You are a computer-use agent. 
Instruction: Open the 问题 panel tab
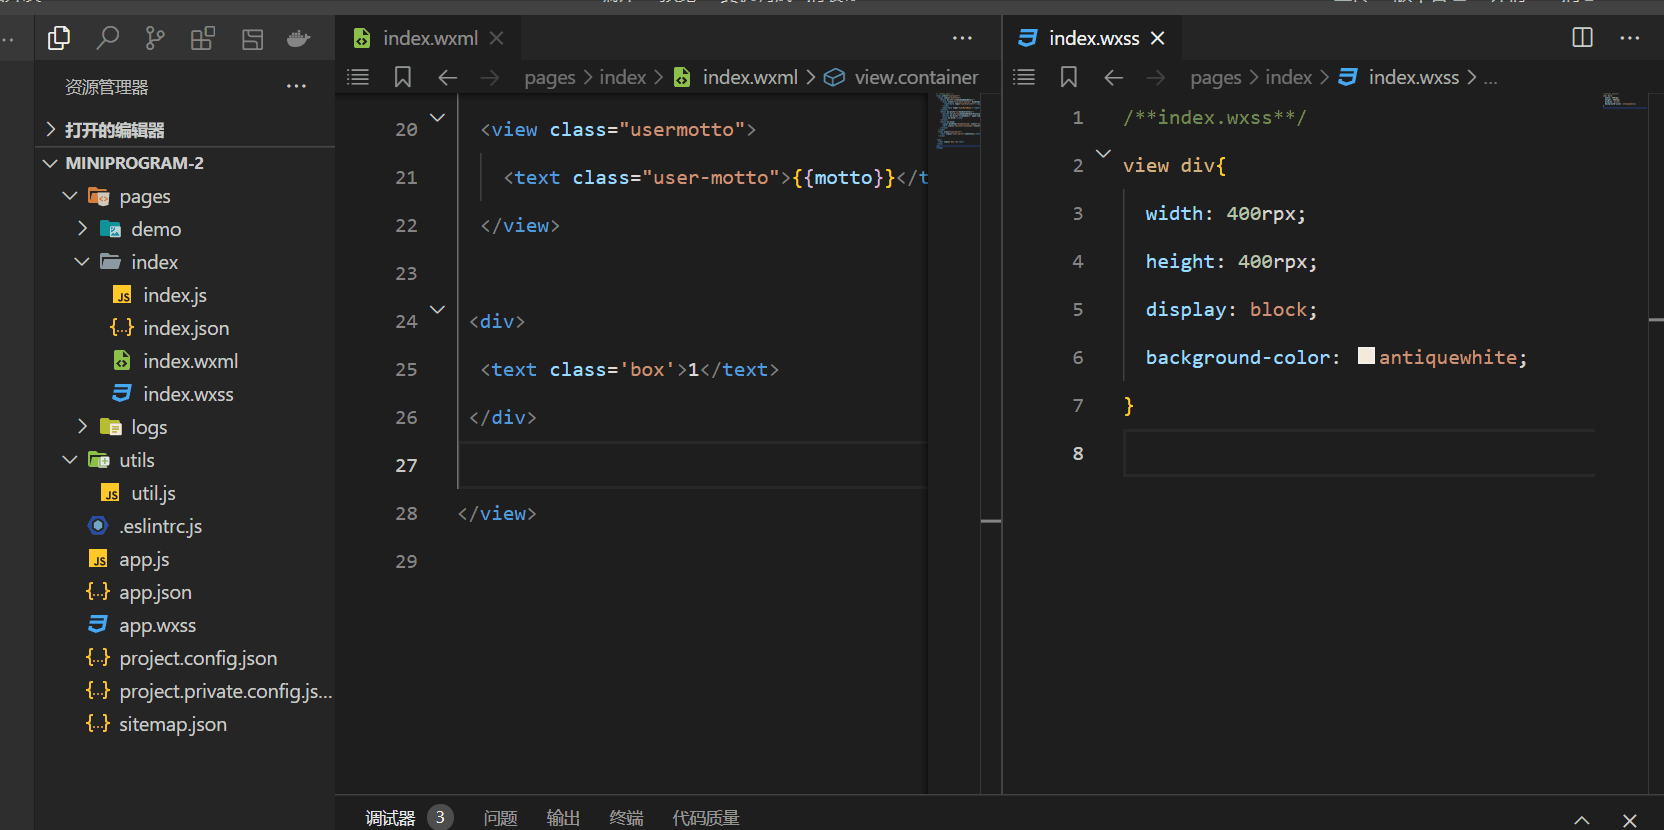pos(500,818)
